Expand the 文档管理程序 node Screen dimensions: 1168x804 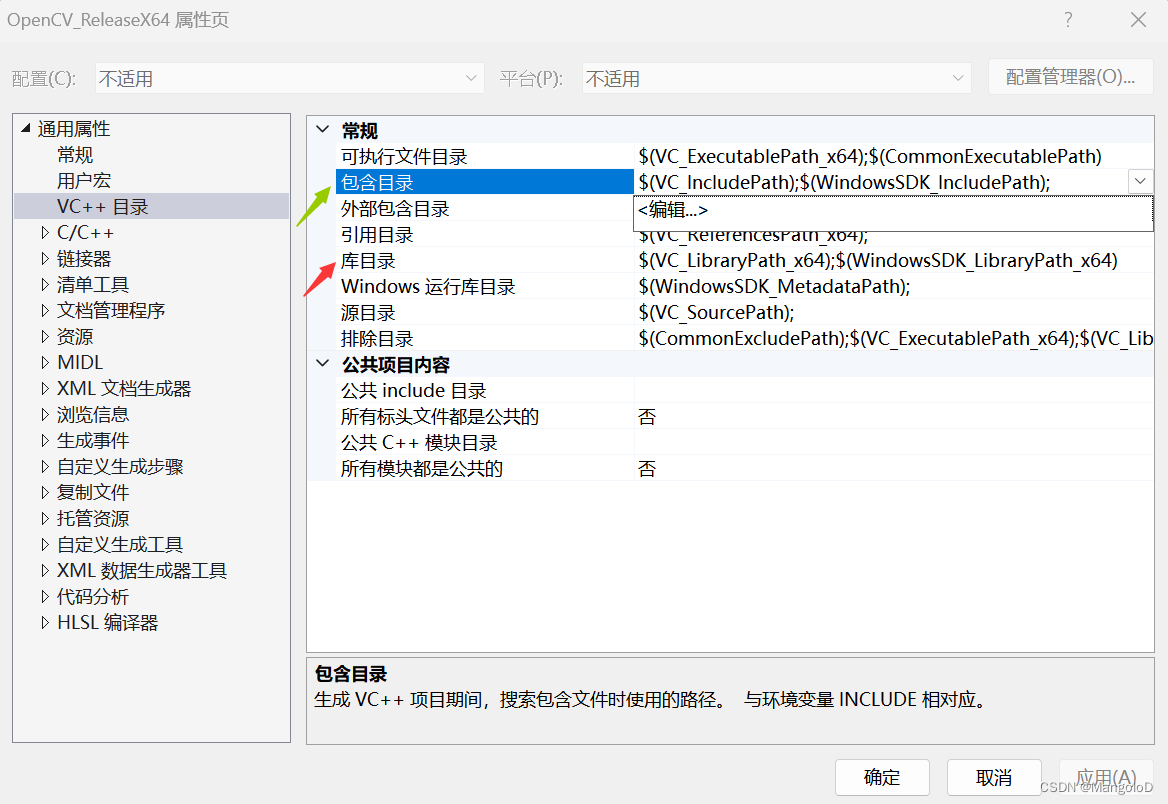point(45,311)
